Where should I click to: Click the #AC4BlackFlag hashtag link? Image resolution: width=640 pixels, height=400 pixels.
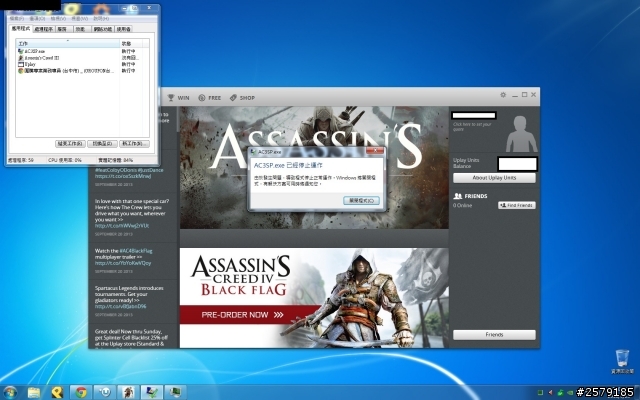[136, 251]
